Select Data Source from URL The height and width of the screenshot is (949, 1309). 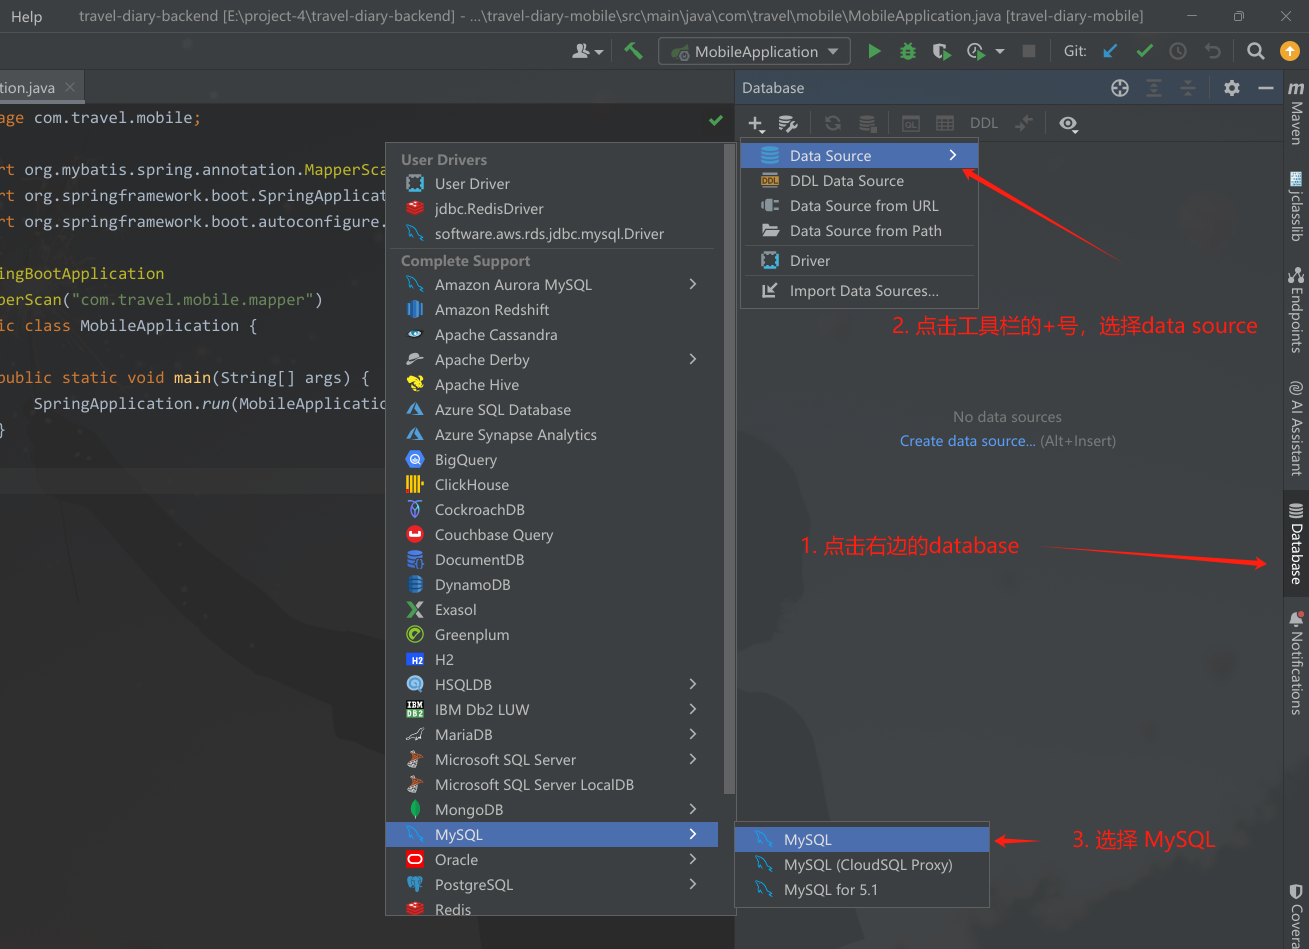tap(859, 206)
